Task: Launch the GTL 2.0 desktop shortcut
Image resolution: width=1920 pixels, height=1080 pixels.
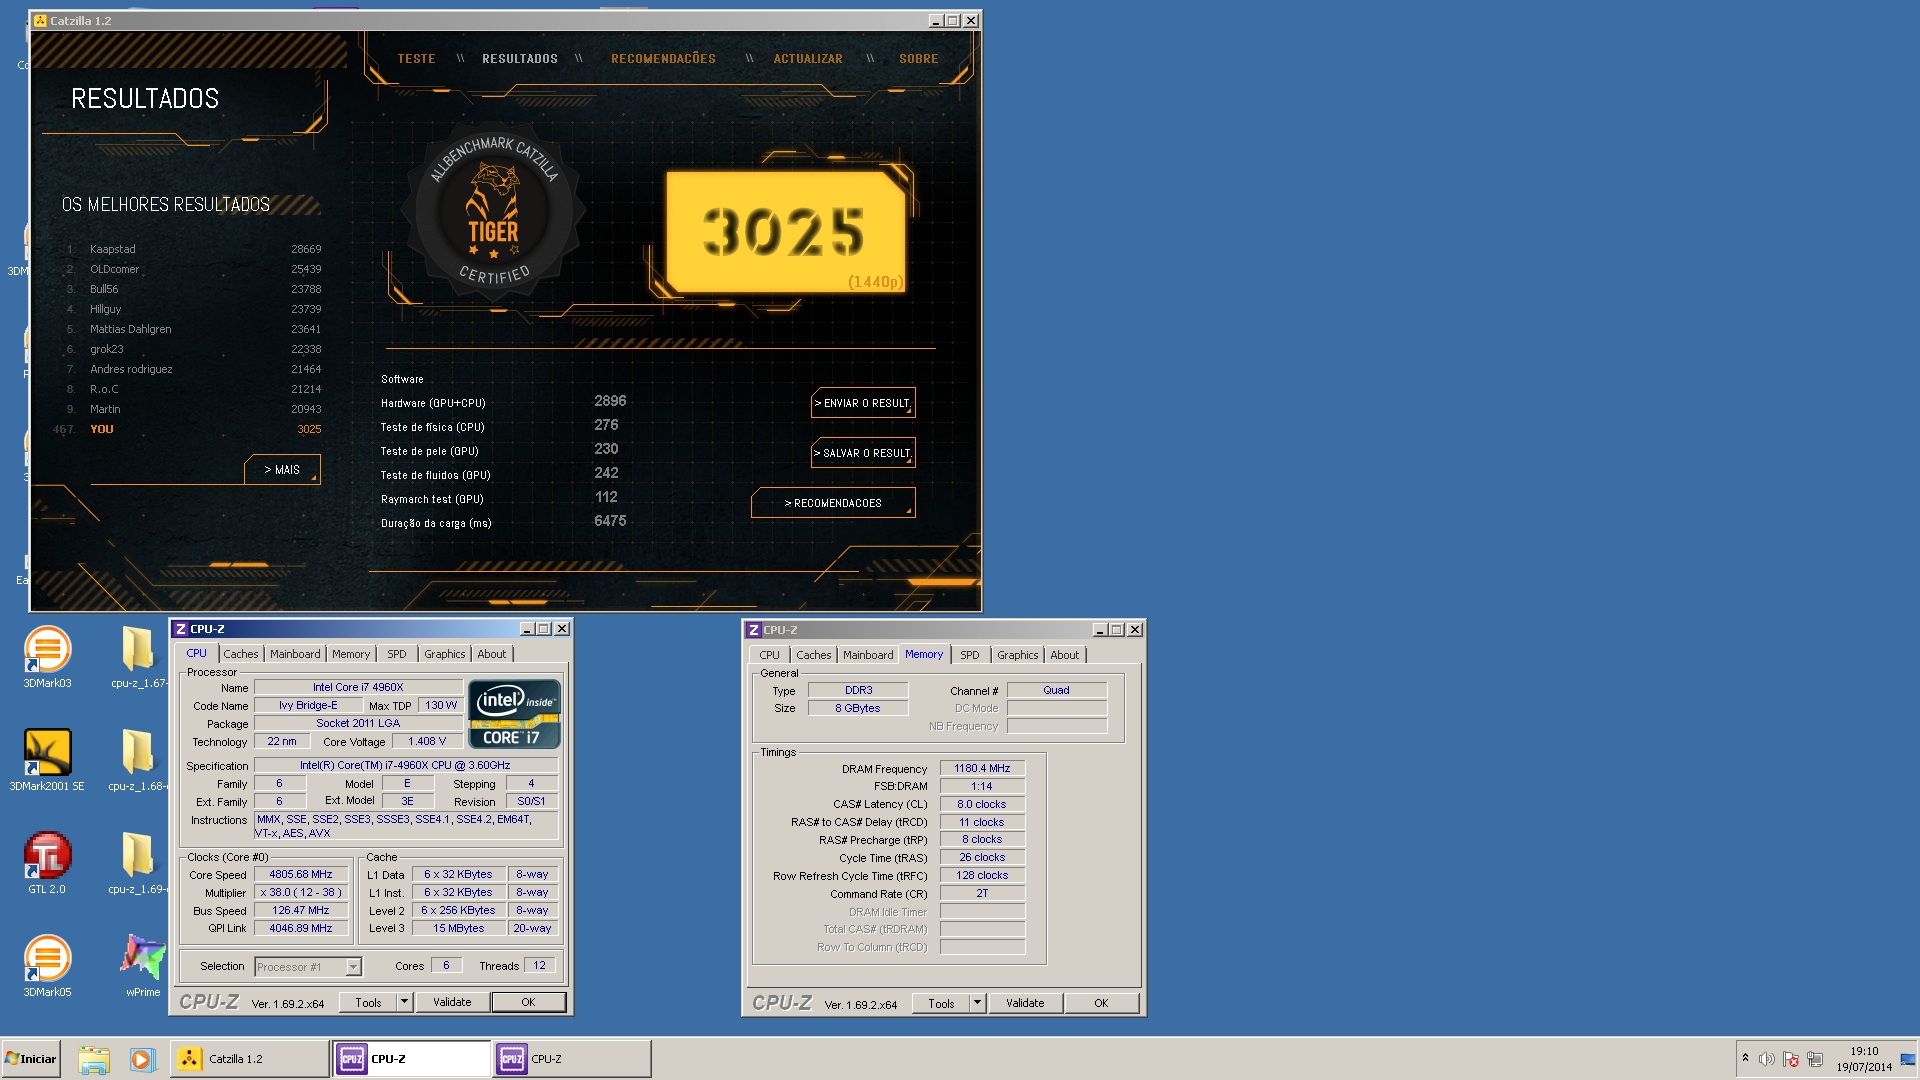Action: point(47,861)
